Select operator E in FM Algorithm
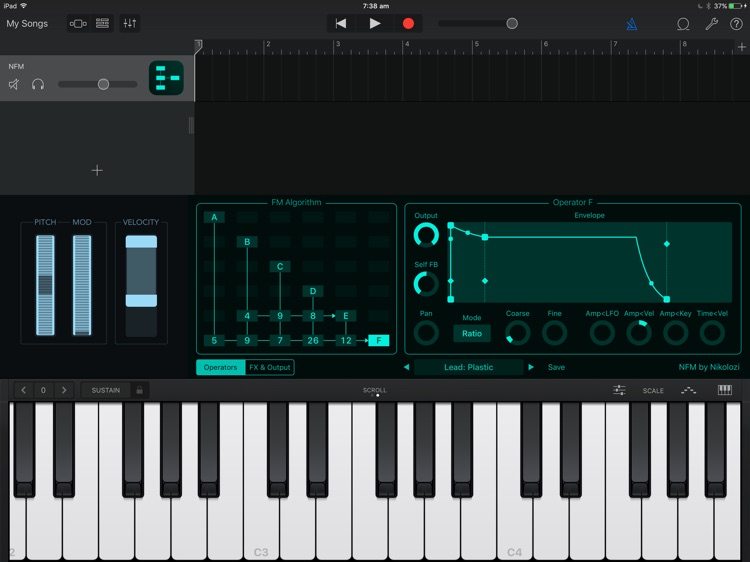750x562 pixels. click(346, 316)
